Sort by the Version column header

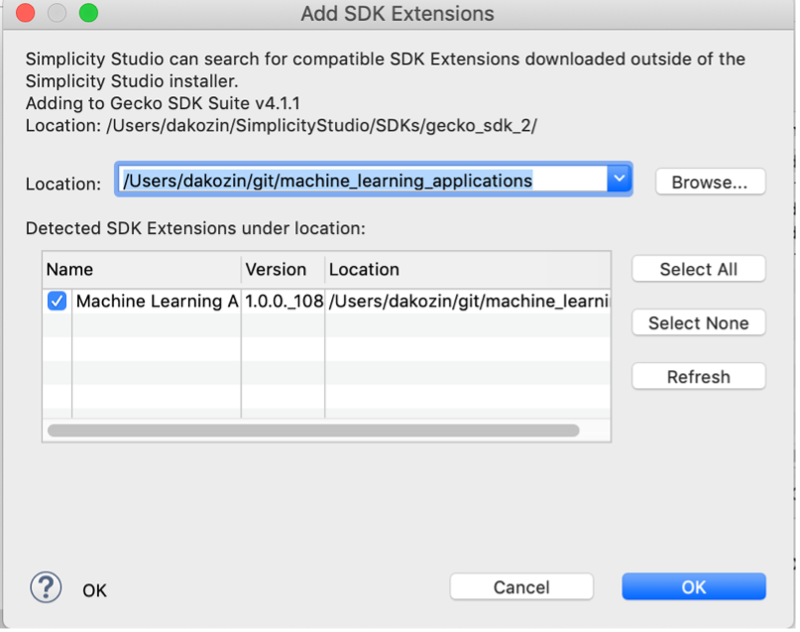click(x=282, y=269)
